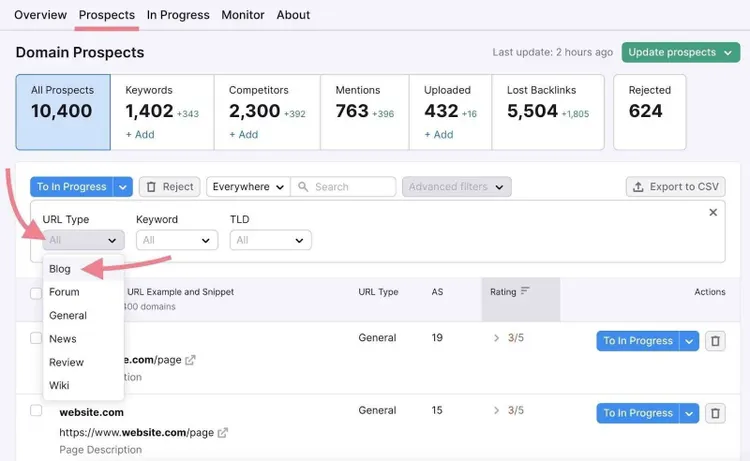Check the first prospect row checkbox
Image resolution: width=750 pixels, height=461 pixels.
tap(36, 338)
